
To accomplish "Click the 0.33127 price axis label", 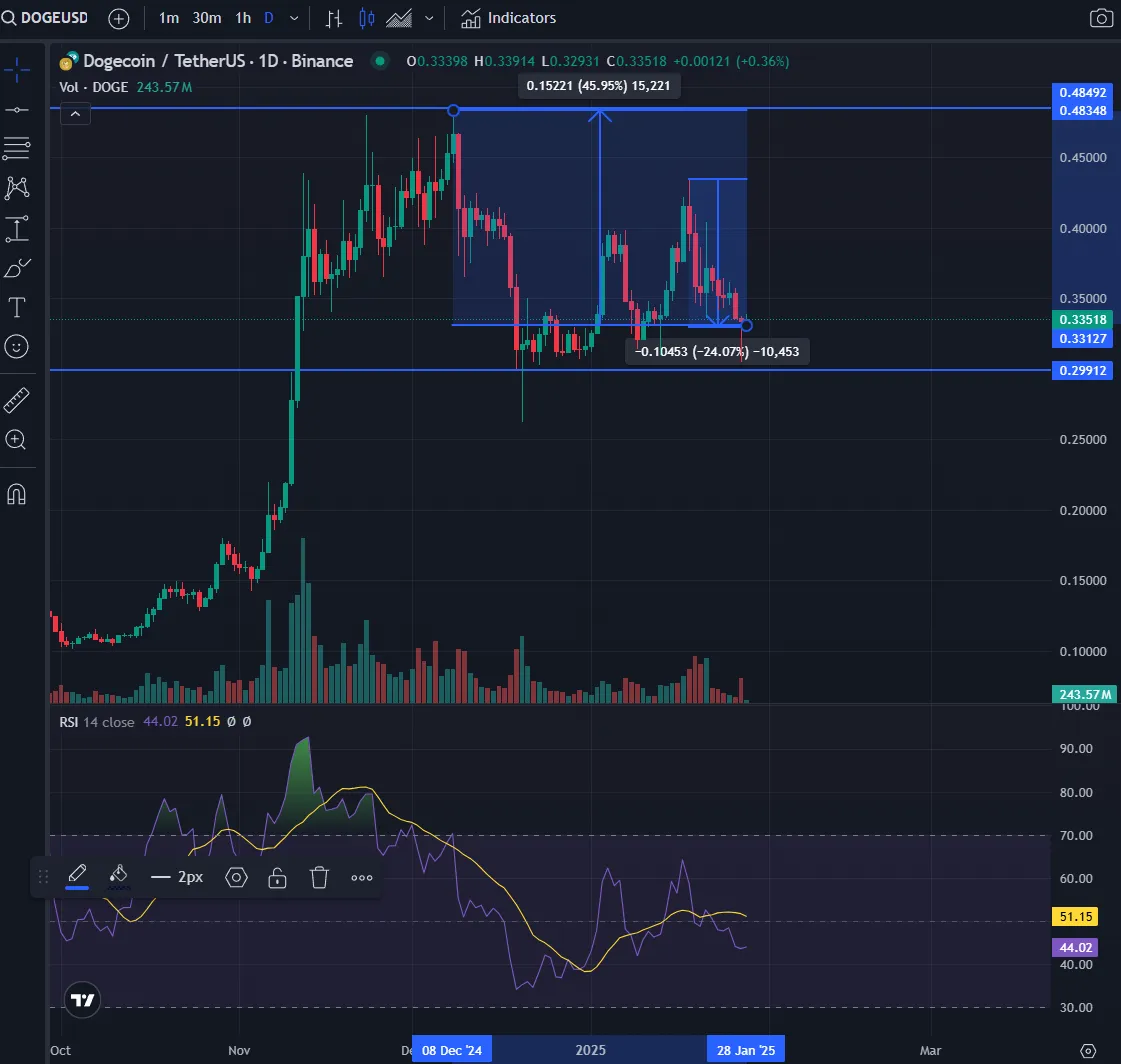I will 1082,338.
